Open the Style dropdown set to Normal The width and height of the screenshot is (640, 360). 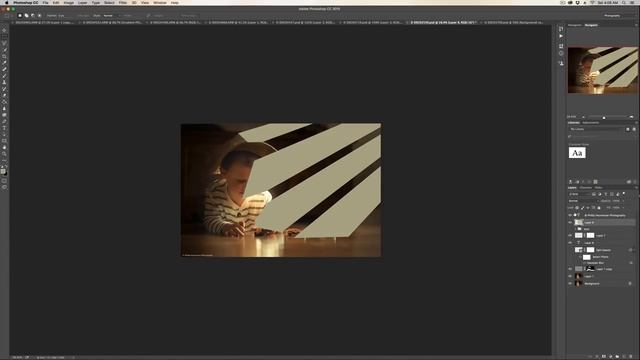point(111,16)
